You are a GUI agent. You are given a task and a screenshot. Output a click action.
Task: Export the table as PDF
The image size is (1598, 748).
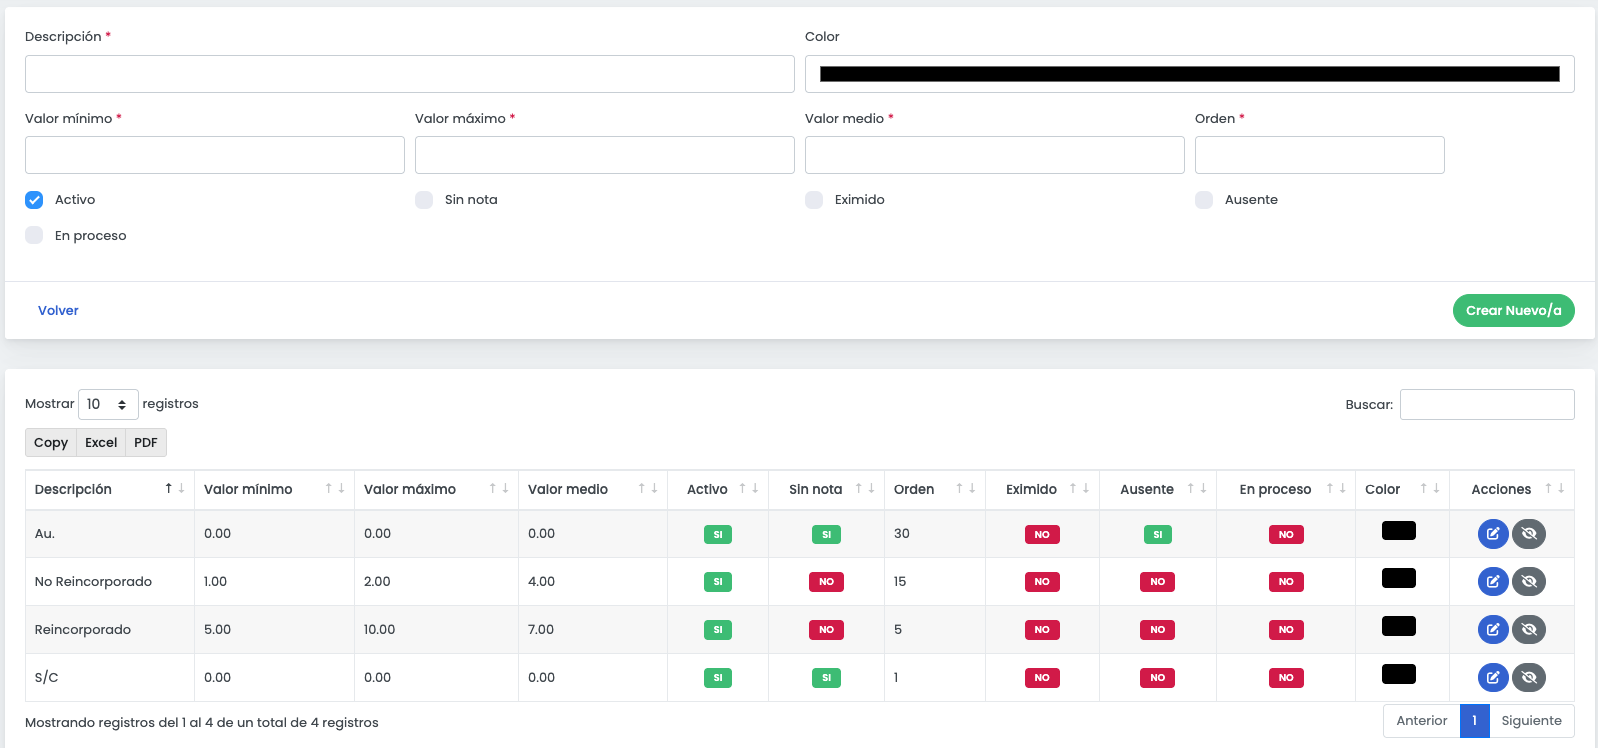click(x=146, y=443)
